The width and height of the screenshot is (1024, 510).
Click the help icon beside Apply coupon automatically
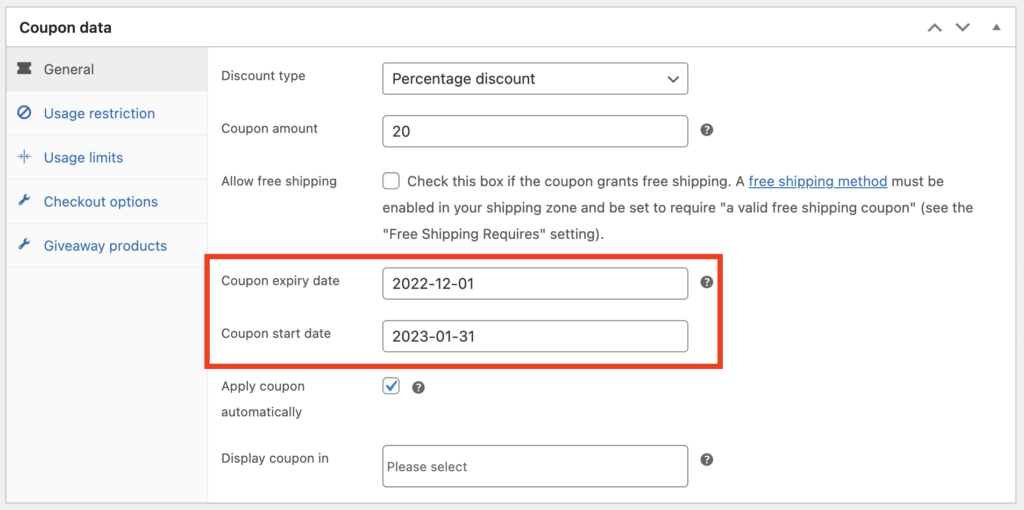(x=418, y=387)
